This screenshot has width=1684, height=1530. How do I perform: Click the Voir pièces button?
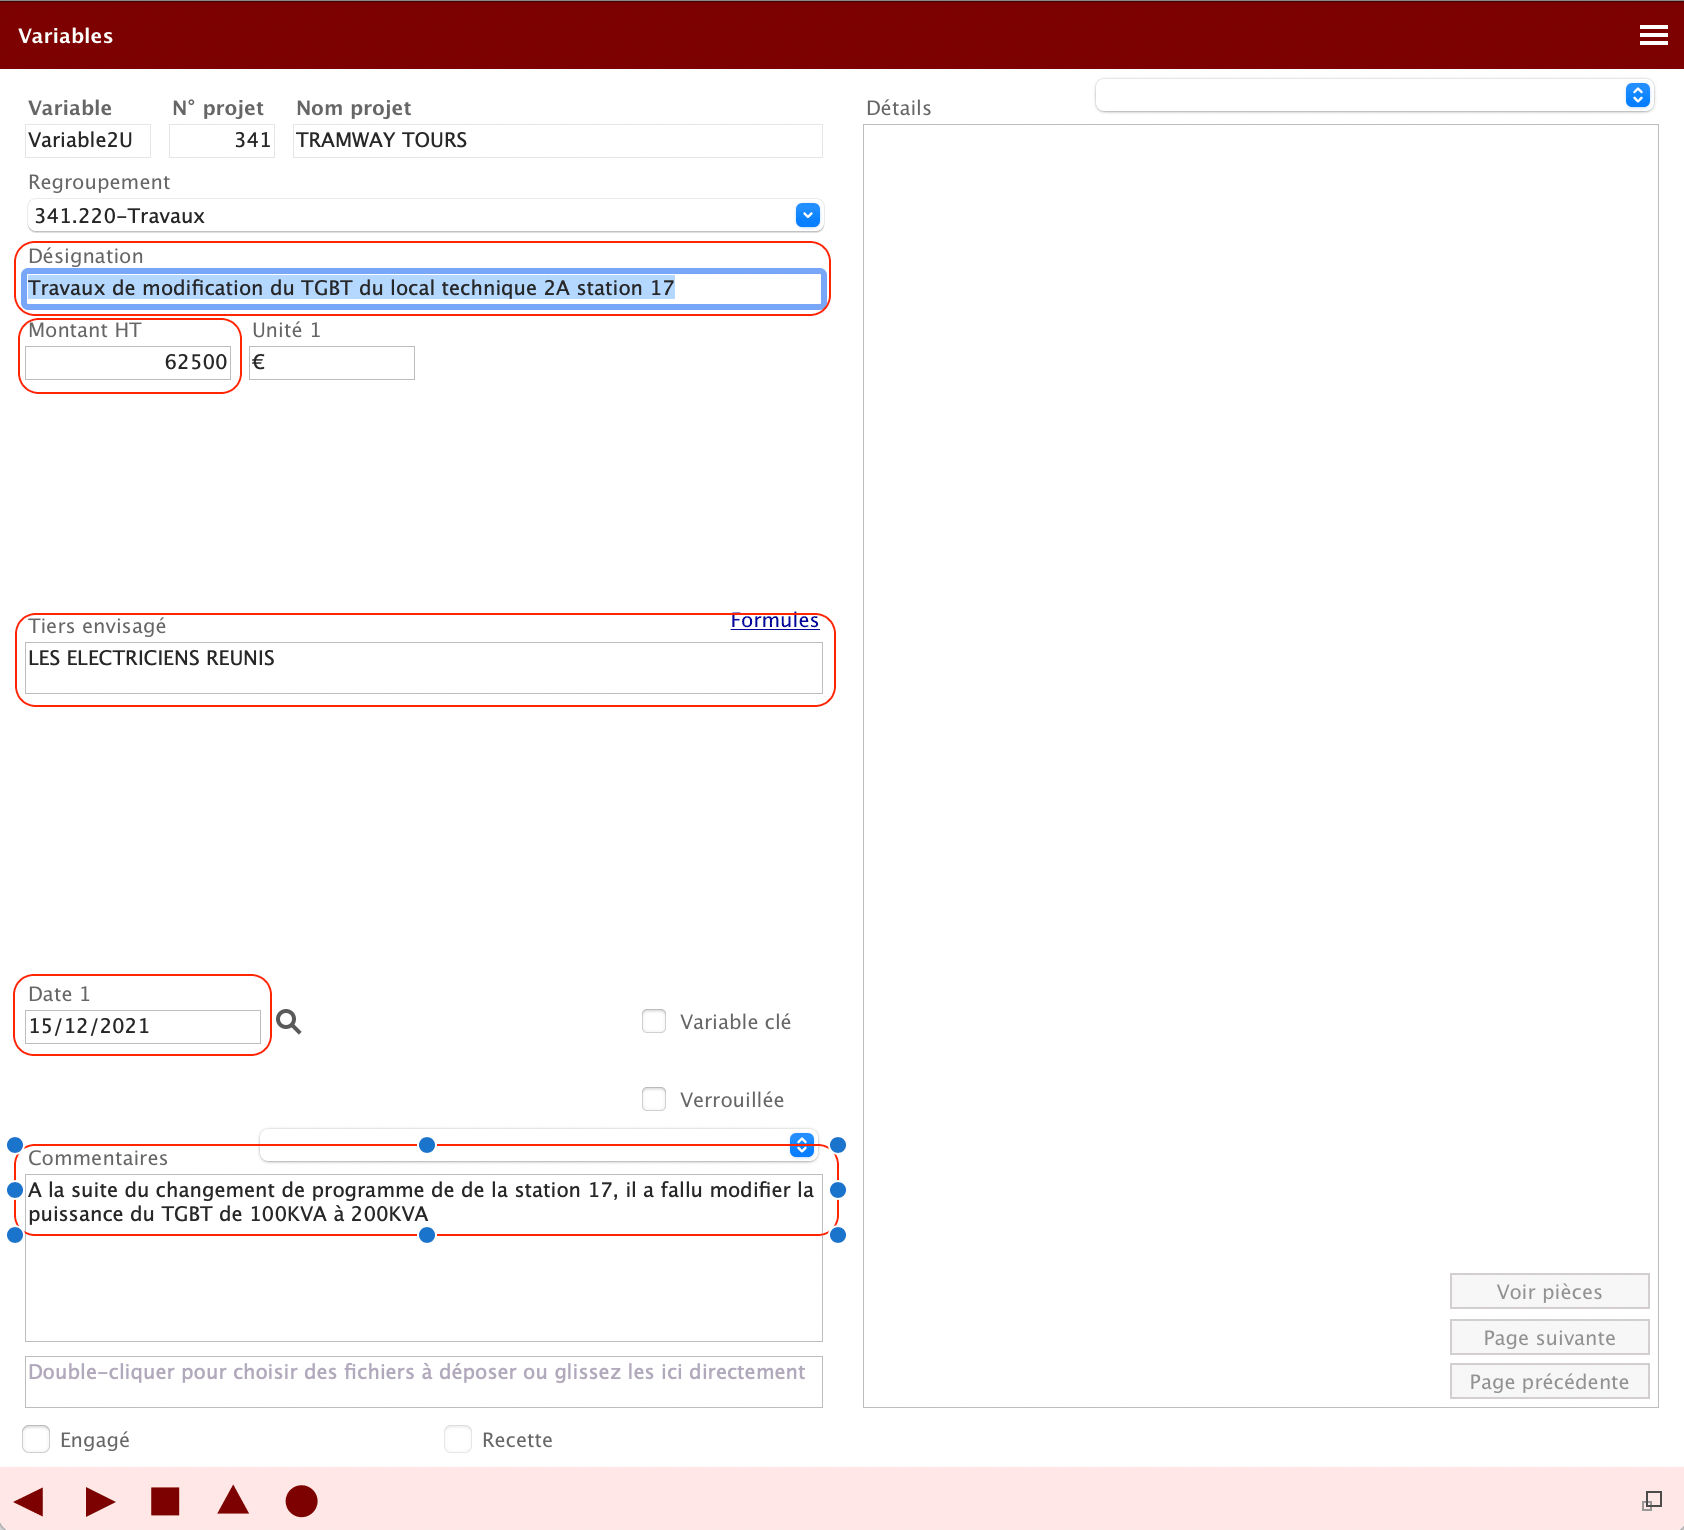pos(1549,1291)
